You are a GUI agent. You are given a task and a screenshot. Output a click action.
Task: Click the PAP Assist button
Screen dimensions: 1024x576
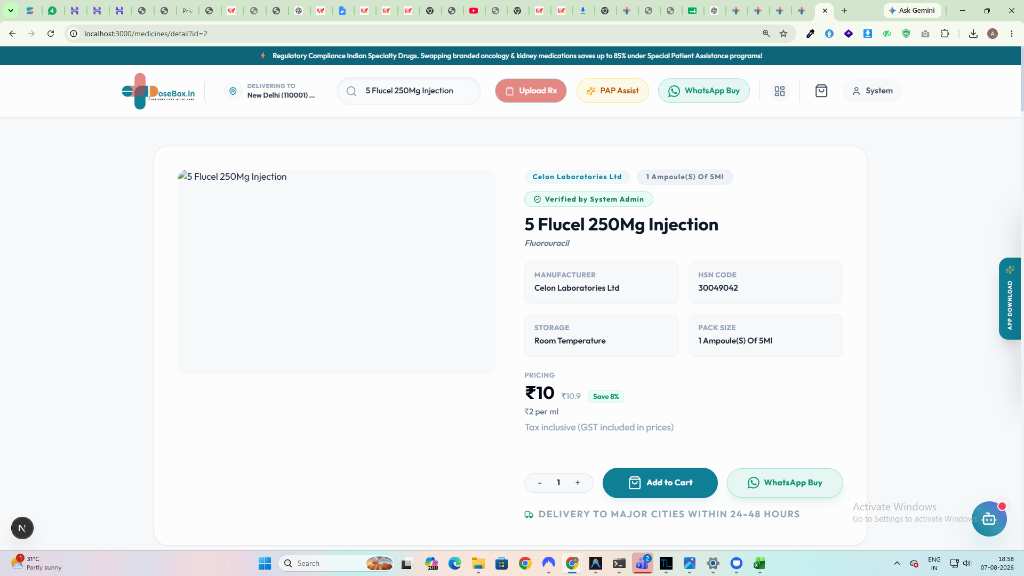click(x=613, y=91)
